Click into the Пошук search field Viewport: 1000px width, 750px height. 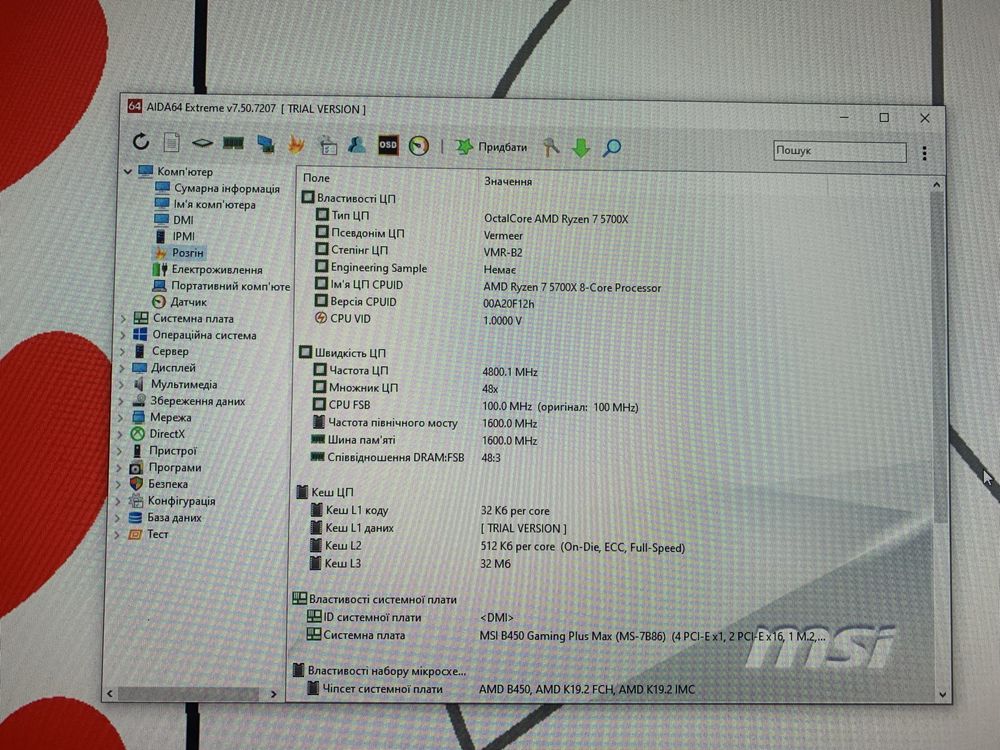839,151
